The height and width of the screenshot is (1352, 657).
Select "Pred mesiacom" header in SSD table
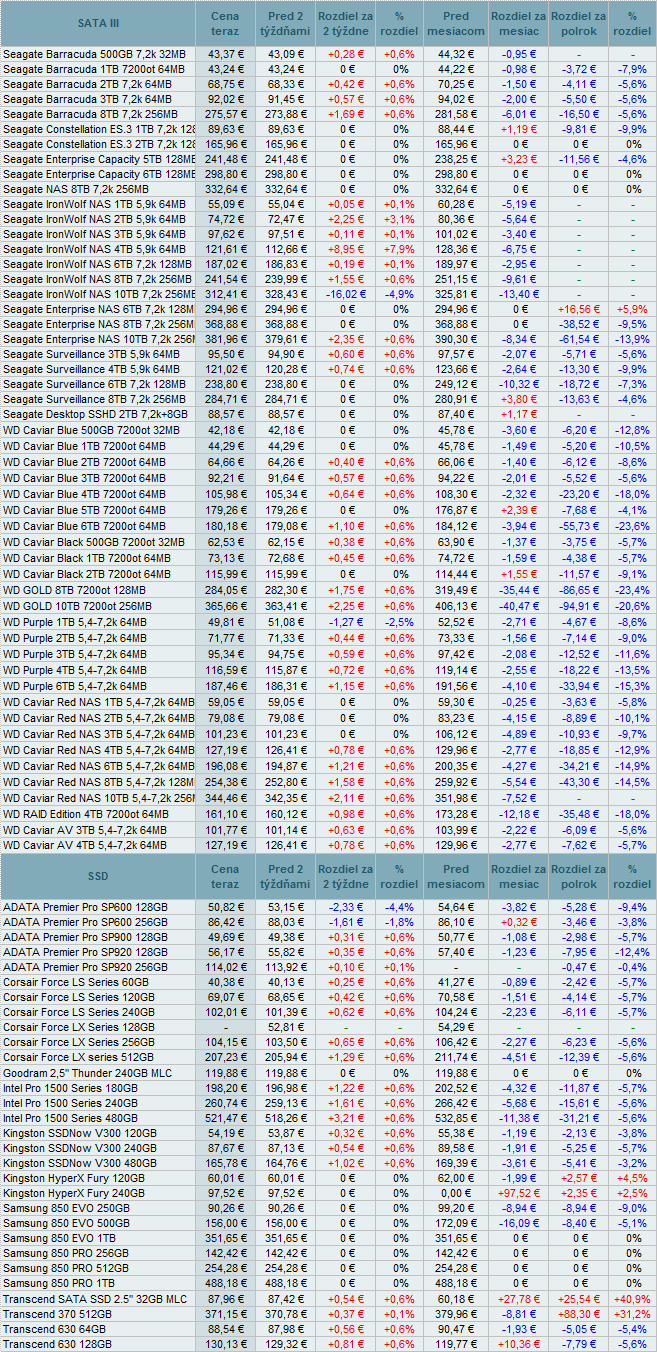[455, 876]
